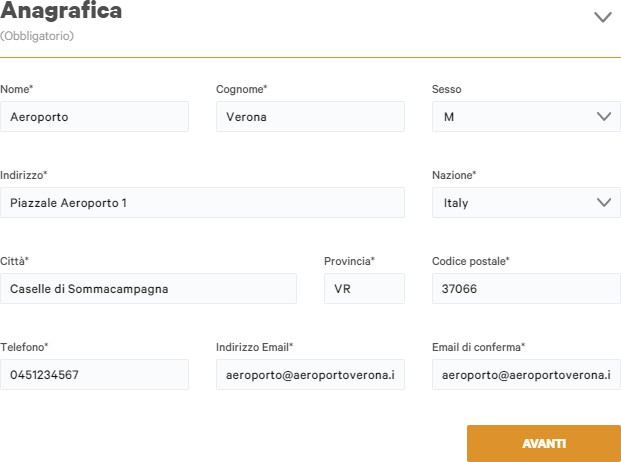This screenshot has height=462, width=621.
Task: Click the Cognome field containing Verona
Action: (310, 116)
